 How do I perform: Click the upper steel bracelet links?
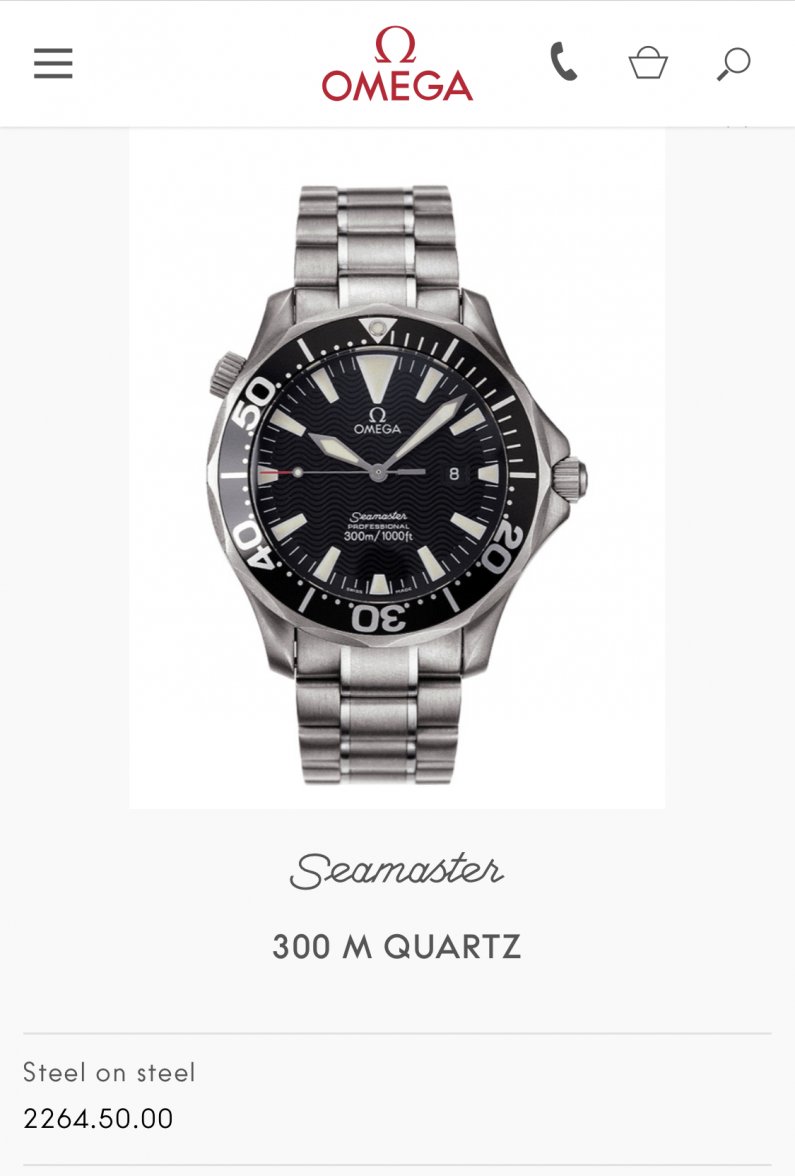[375, 244]
